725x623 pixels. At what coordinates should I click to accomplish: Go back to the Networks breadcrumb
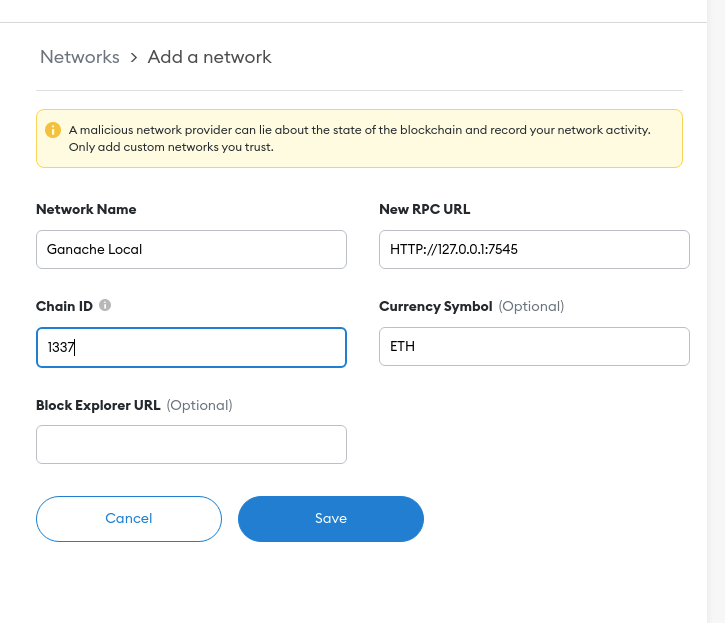pos(80,57)
